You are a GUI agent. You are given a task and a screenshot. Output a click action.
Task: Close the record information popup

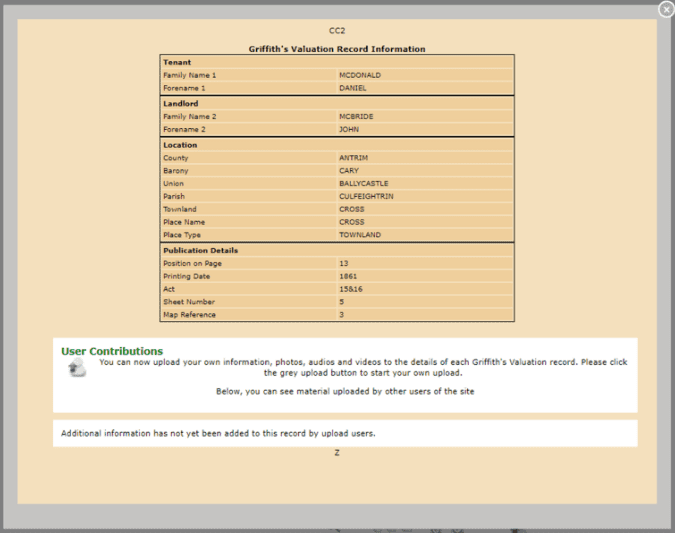point(666,9)
